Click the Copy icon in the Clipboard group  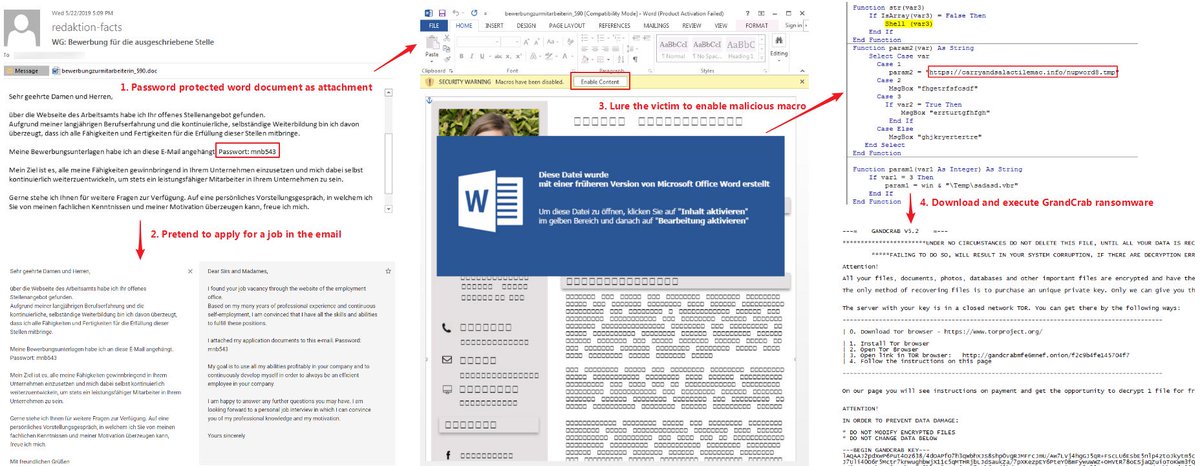coord(447,49)
